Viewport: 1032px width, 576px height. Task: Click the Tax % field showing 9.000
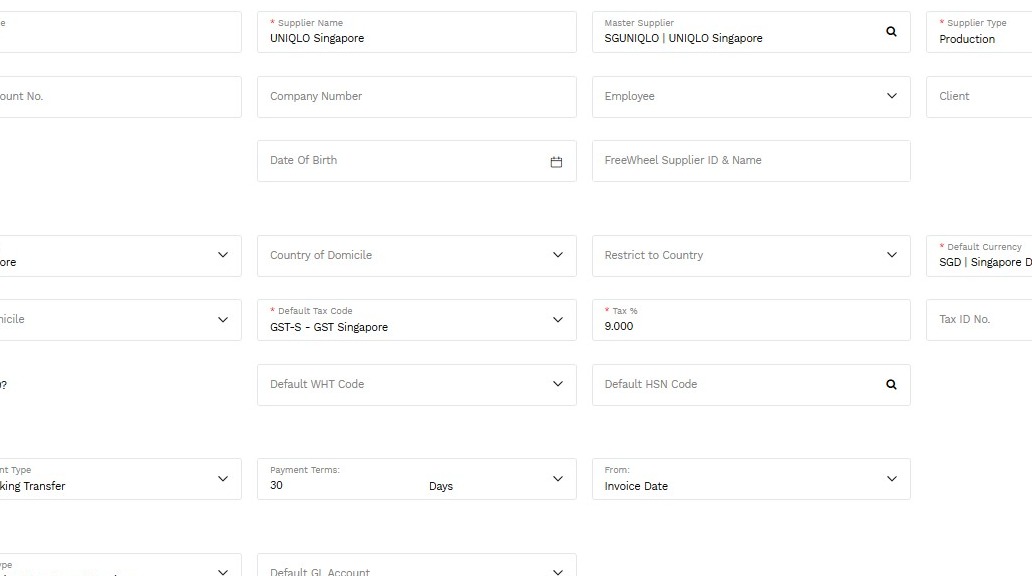pyautogui.click(x=751, y=320)
